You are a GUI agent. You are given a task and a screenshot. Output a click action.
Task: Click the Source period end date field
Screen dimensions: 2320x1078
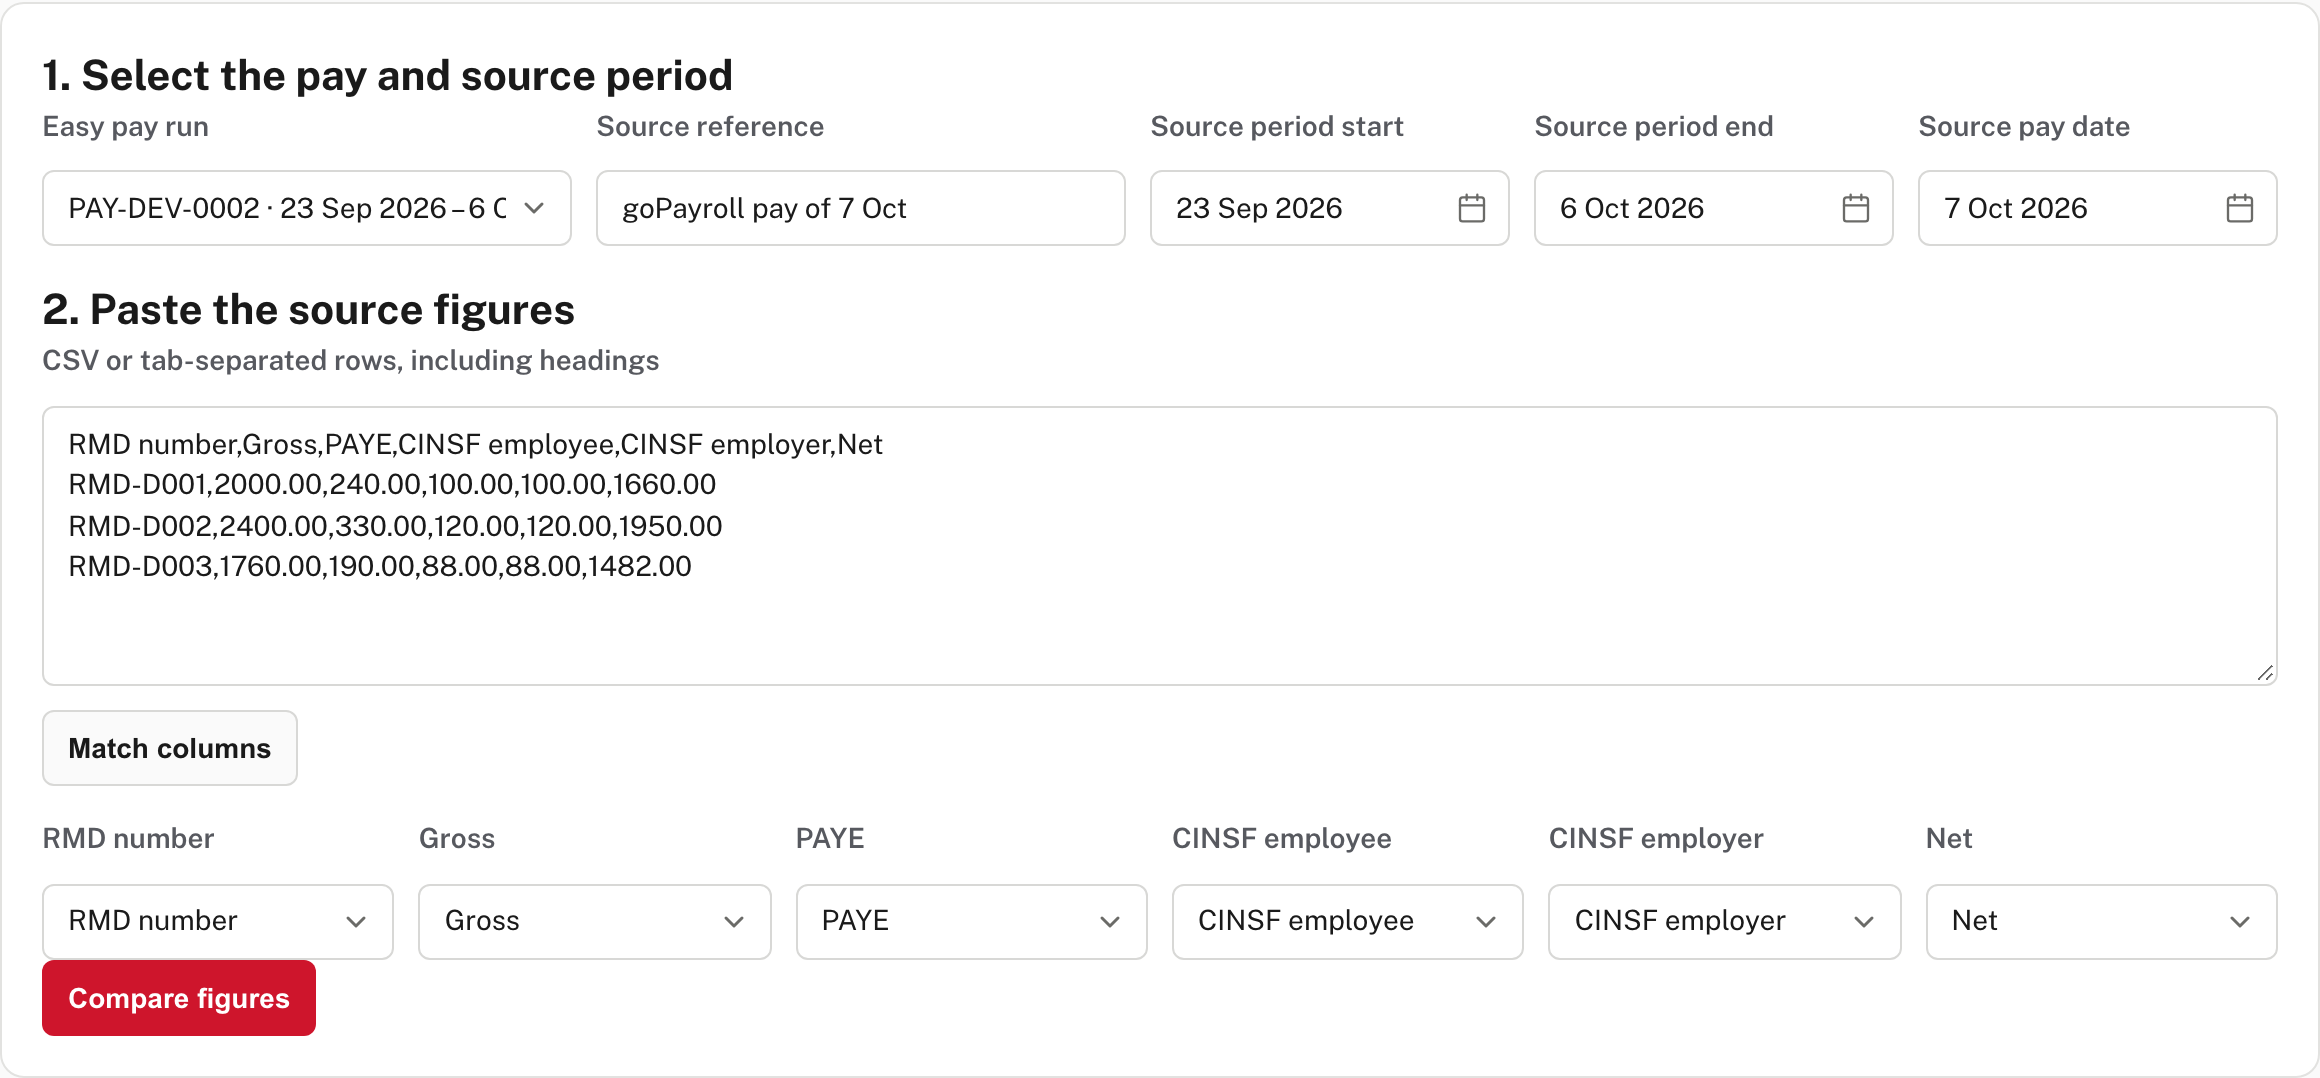click(x=1714, y=208)
